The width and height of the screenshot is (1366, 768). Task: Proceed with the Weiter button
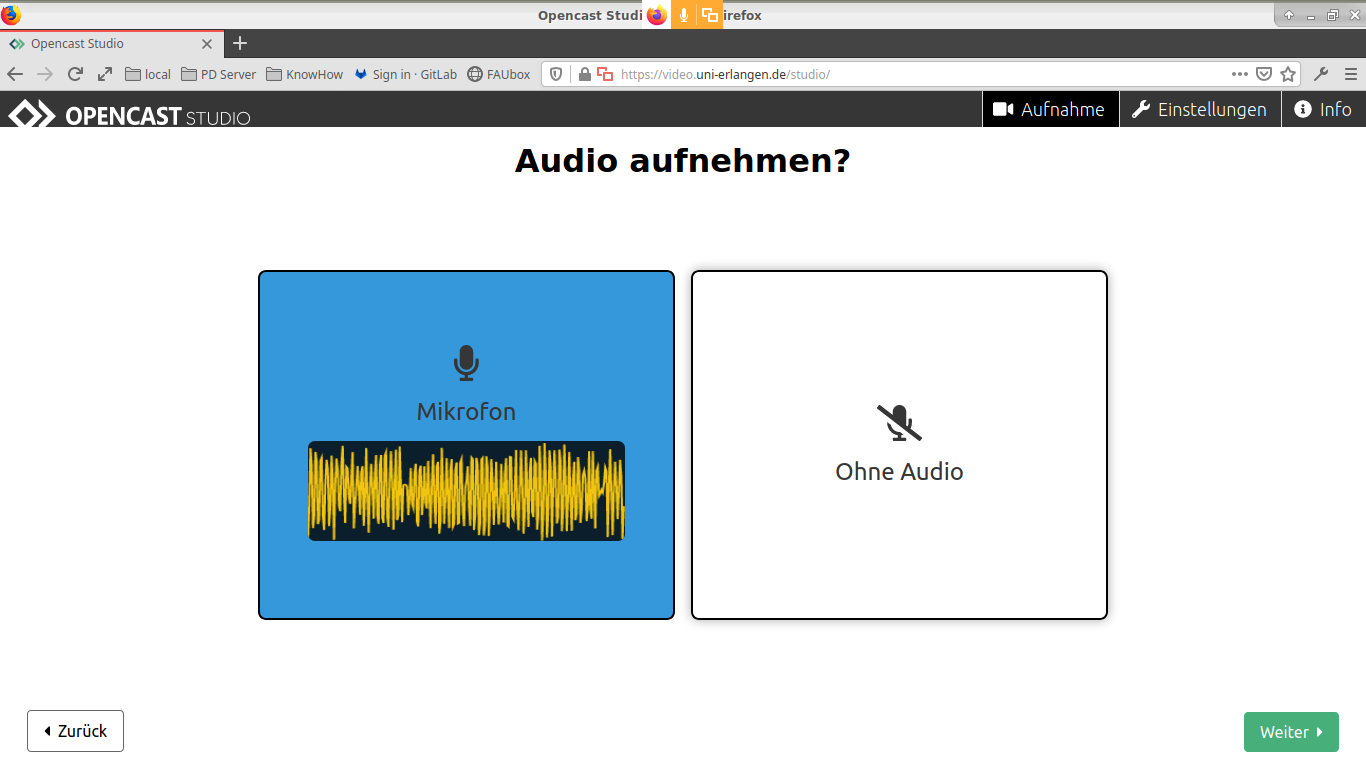tap(1290, 732)
